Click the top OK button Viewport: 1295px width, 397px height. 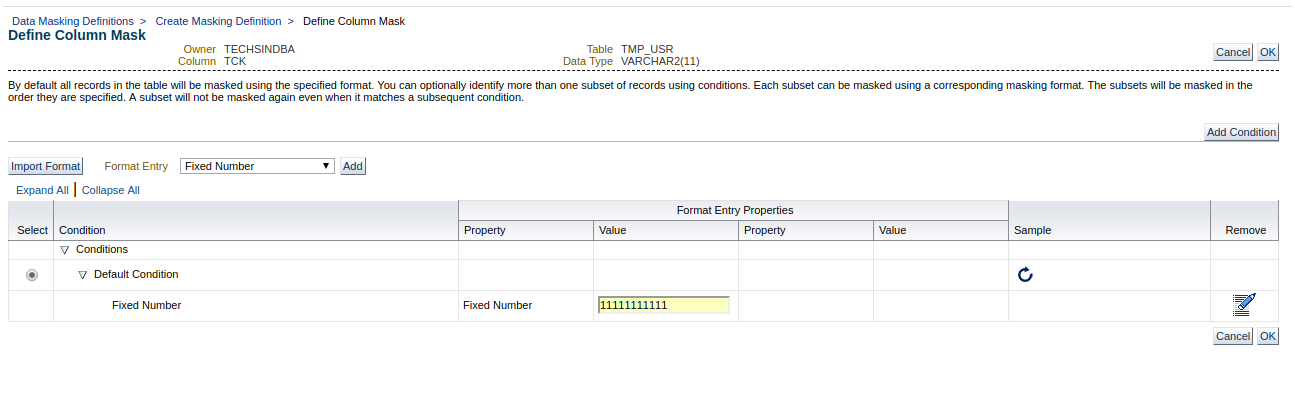[x=1268, y=52]
